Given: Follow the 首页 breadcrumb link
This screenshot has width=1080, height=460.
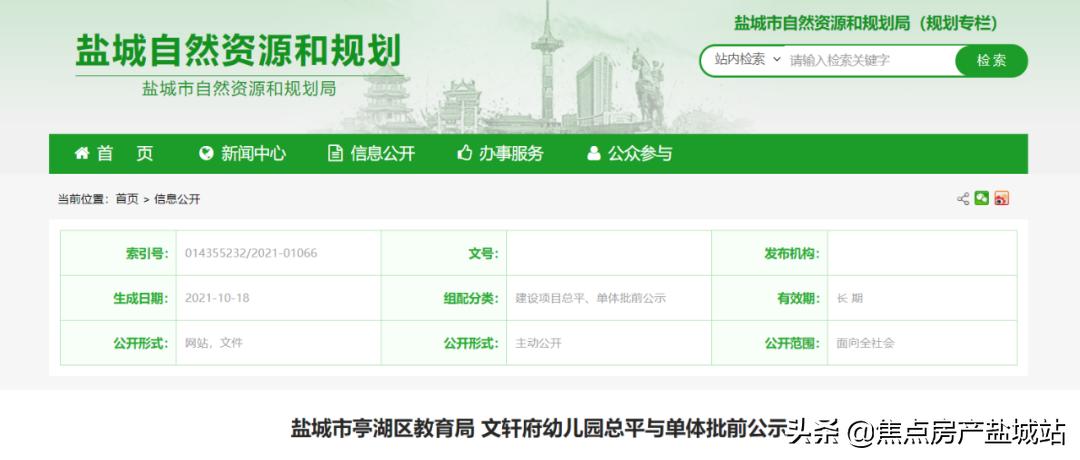Looking at the screenshot, I should click(127, 199).
